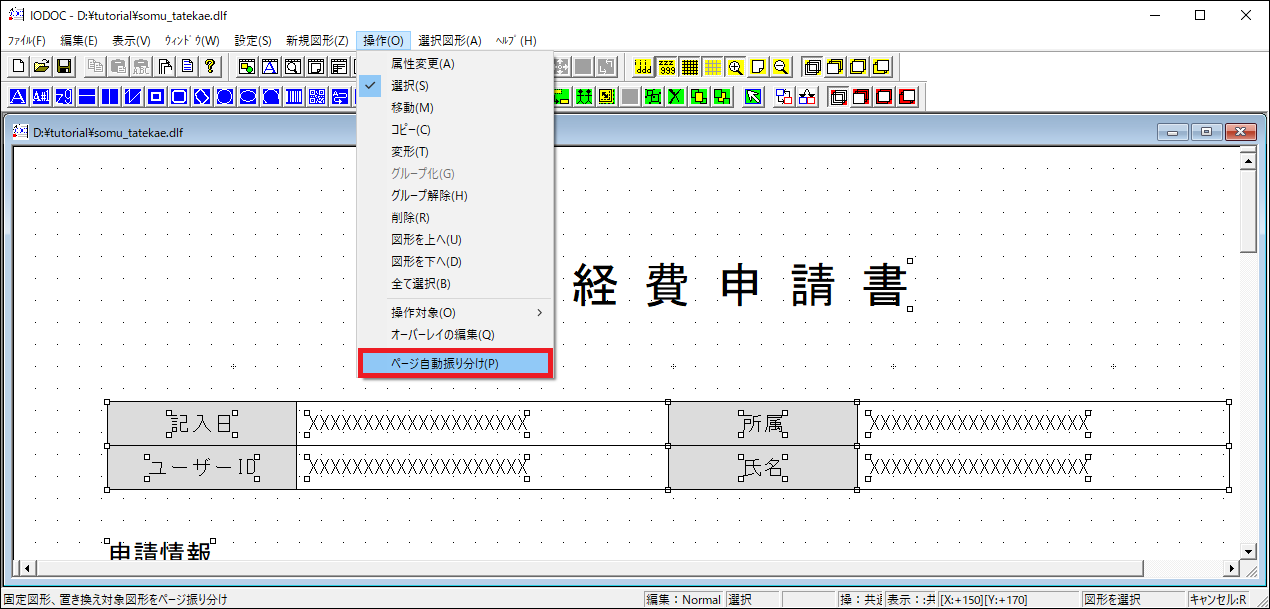Click the green crossed X icon
This screenshot has height=609, width=1270.
[674, 96]
